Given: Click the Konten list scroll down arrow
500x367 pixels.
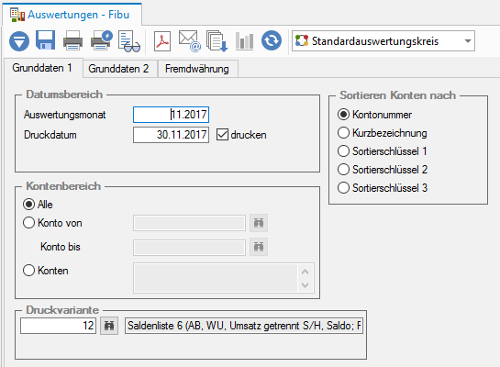Looking at the screenshot, I should point(305,285).
